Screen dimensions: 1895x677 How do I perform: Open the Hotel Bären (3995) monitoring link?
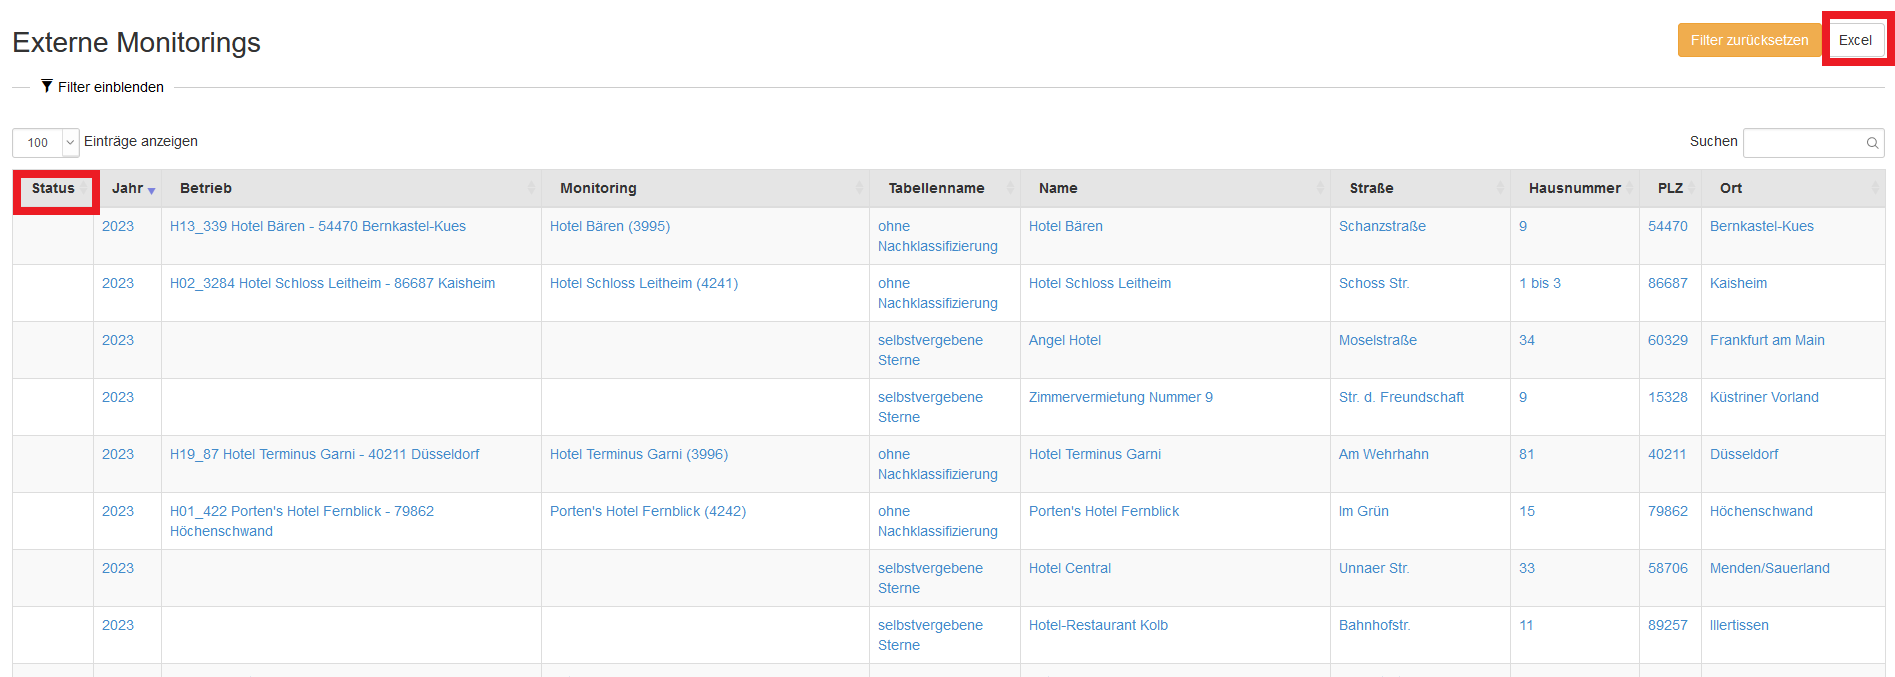[609, 226]
